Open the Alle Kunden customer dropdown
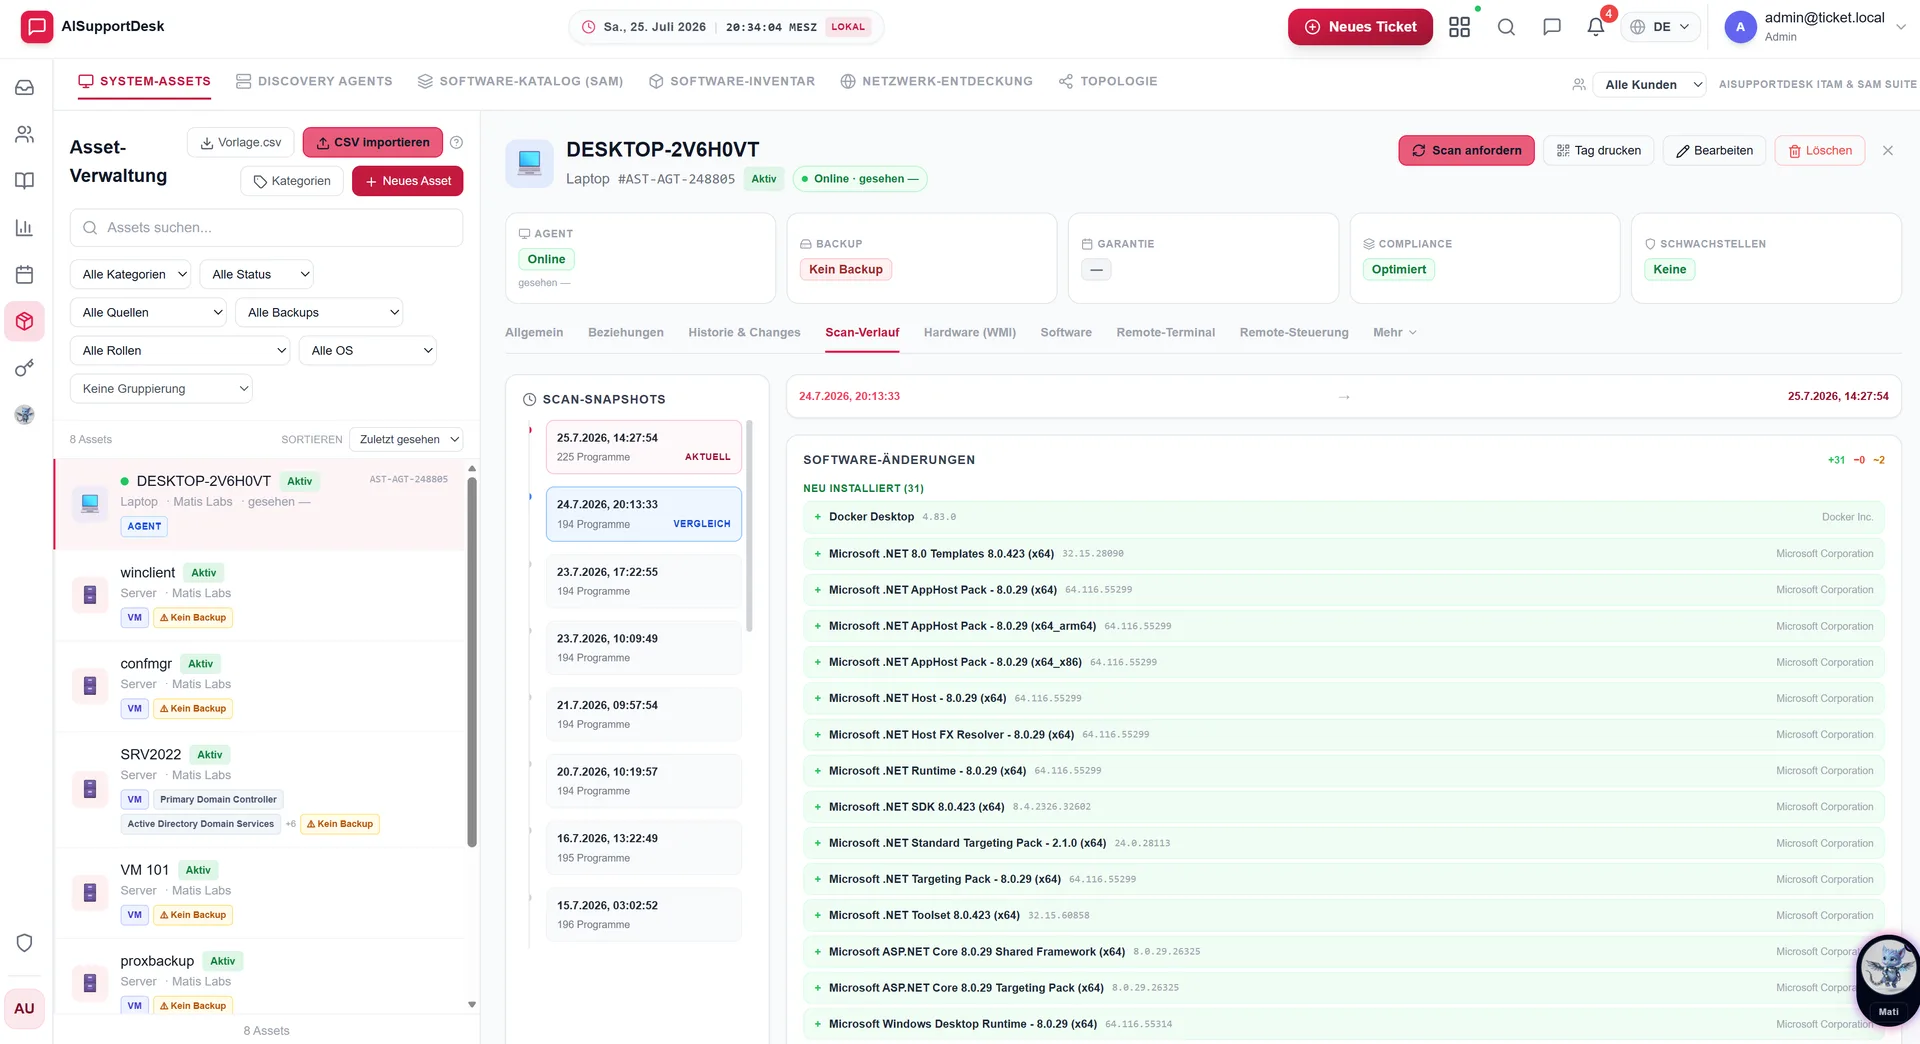The image size is (1920, 1044). click(x=1649, y=84)
